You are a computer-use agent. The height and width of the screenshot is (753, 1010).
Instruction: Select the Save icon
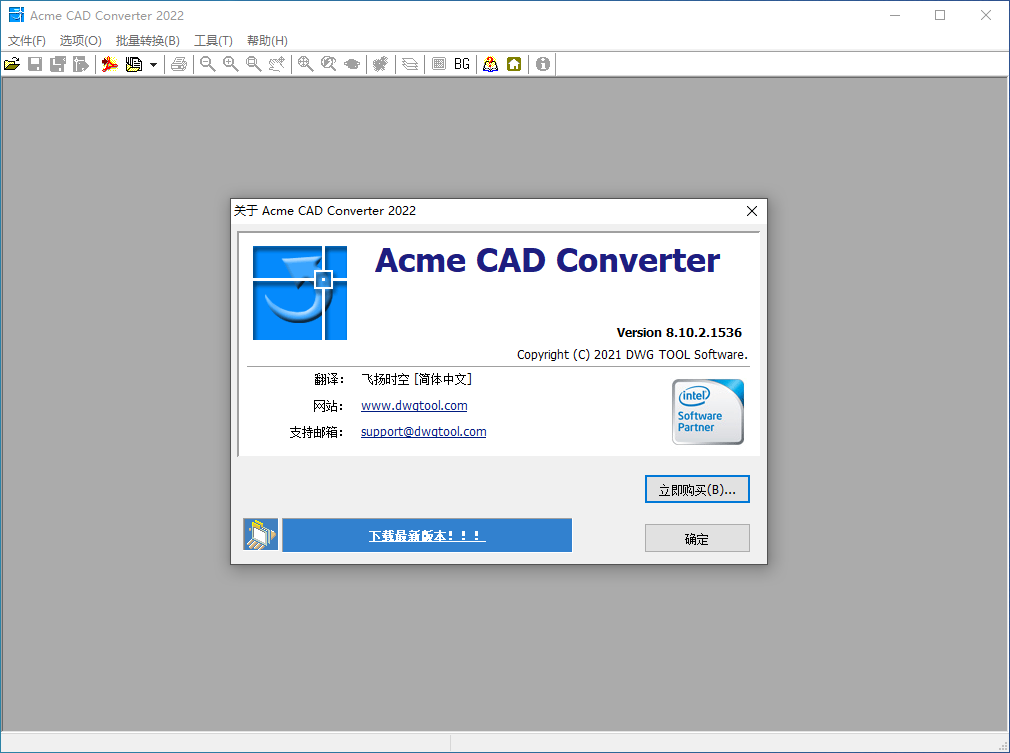pos(35,63)
